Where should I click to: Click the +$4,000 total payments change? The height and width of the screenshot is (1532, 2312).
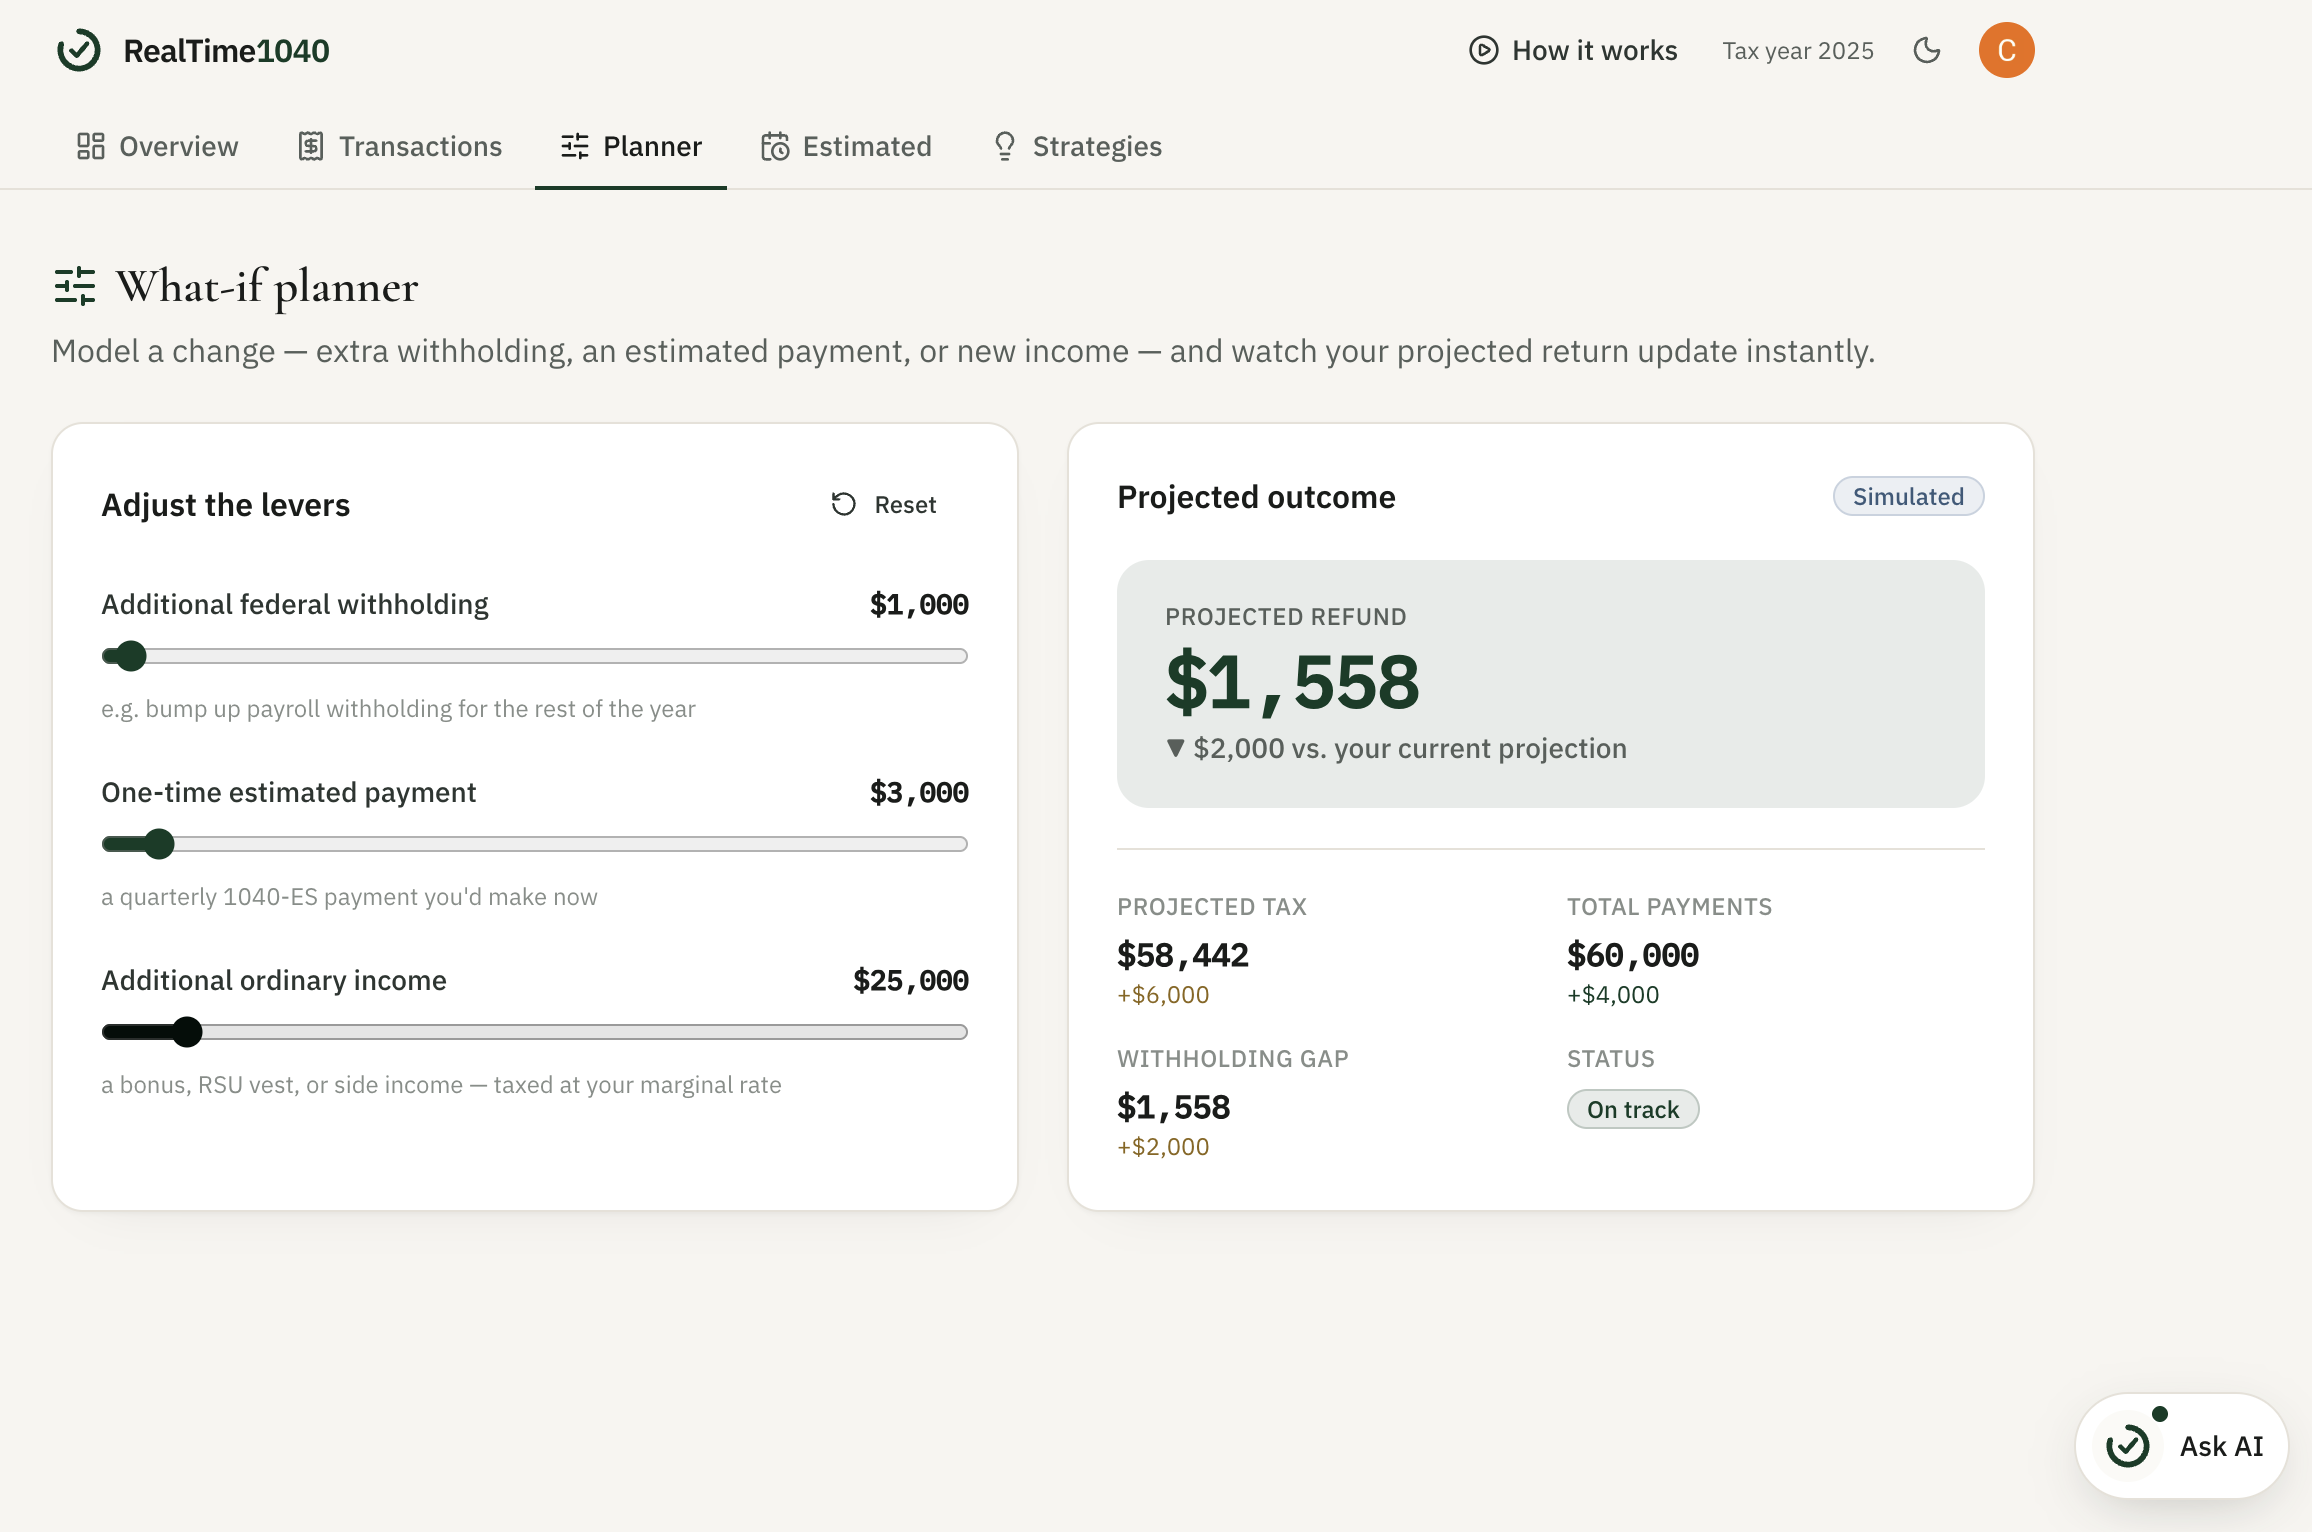coord(1613,995)
